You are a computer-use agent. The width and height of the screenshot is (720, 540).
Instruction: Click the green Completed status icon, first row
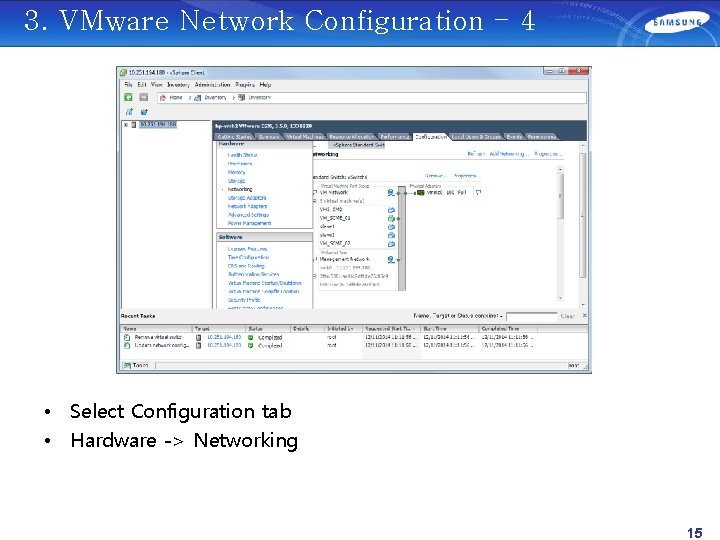click(251, 337)
